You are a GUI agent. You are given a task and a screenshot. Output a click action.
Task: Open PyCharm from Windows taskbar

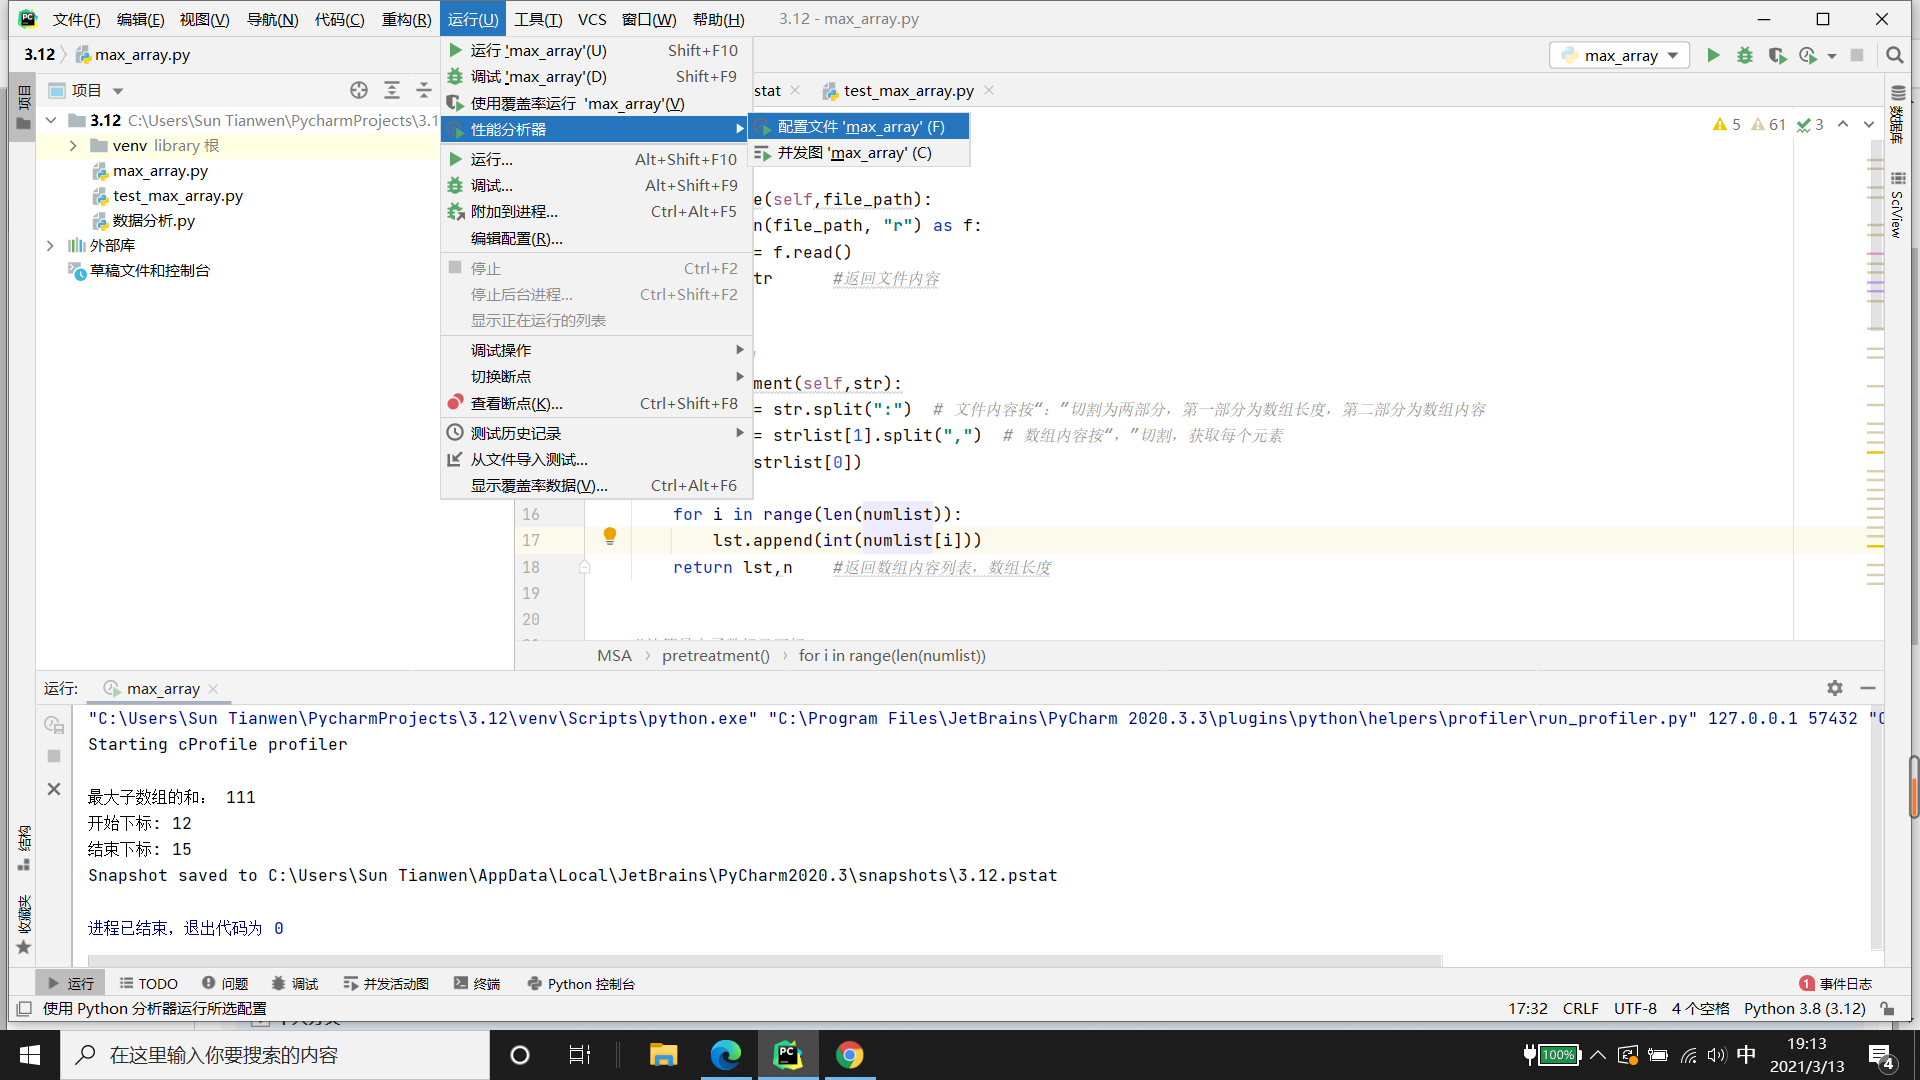787,1055
